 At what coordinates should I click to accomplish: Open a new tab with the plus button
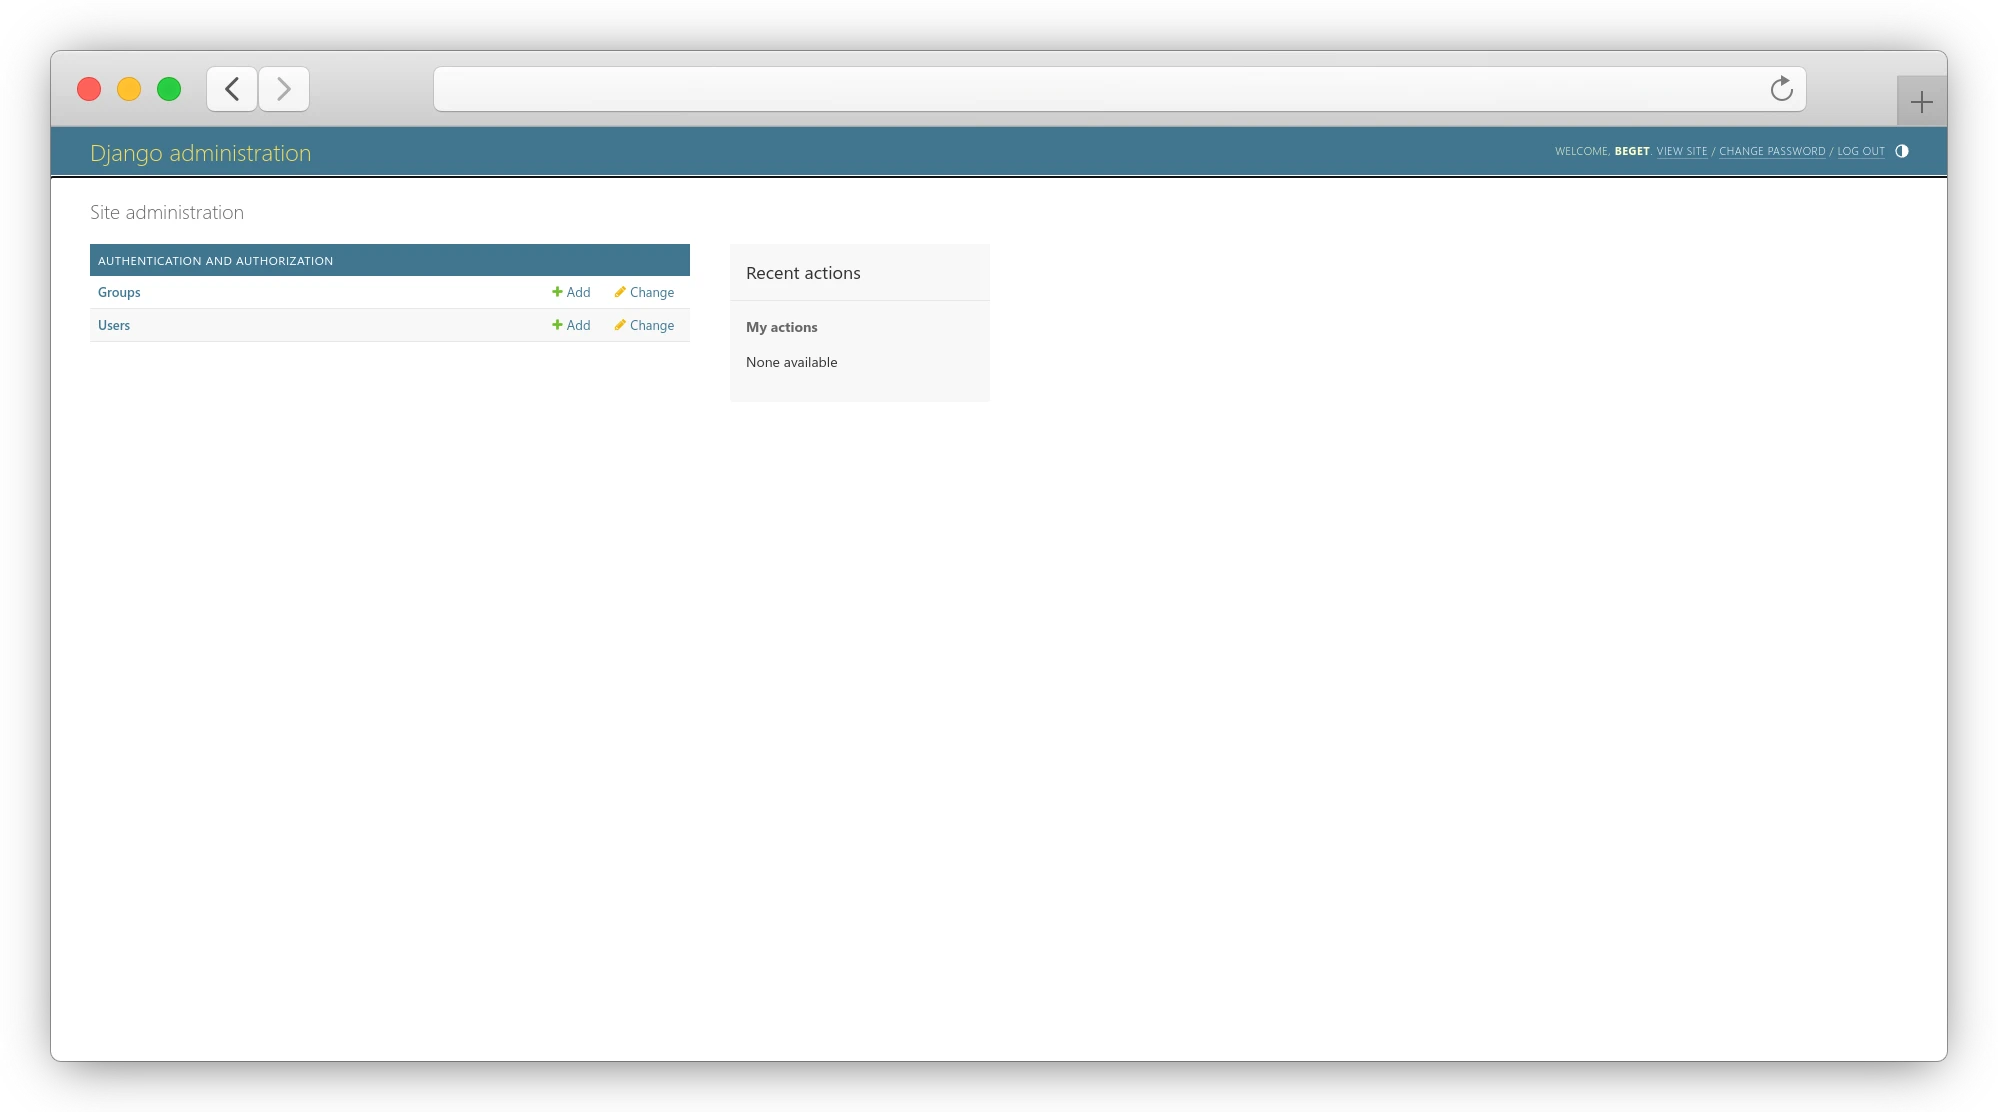[1921, 102]
